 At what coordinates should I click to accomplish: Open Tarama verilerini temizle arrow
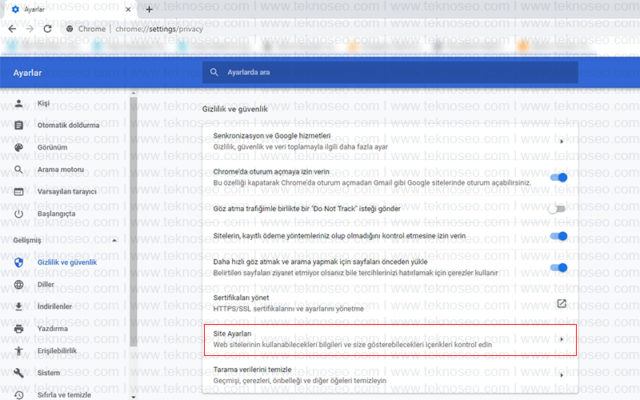[562, 375]
